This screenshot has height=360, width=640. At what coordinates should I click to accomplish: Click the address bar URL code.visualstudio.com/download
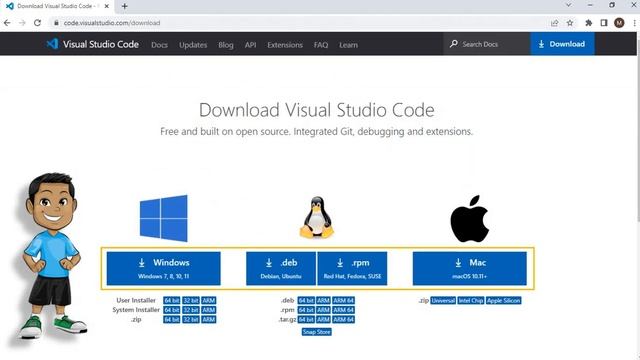[x=112, y=23]
